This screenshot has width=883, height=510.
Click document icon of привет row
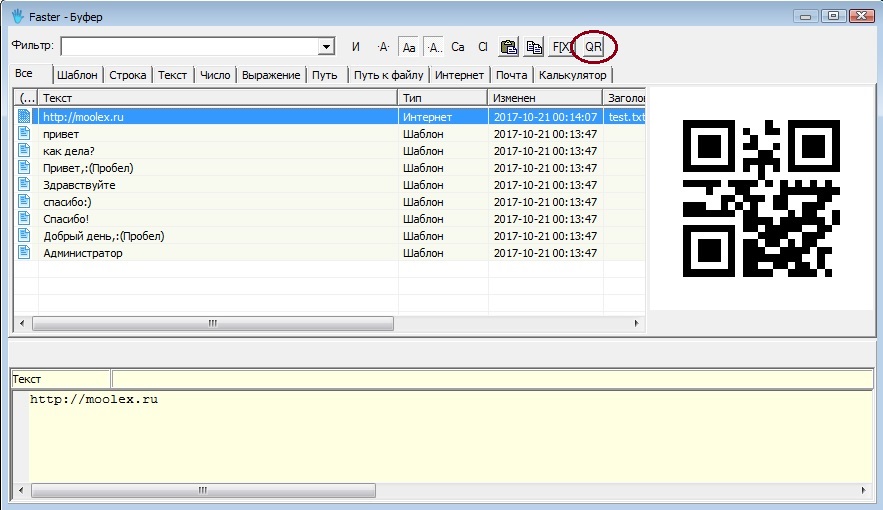click(x=24, y=133)
